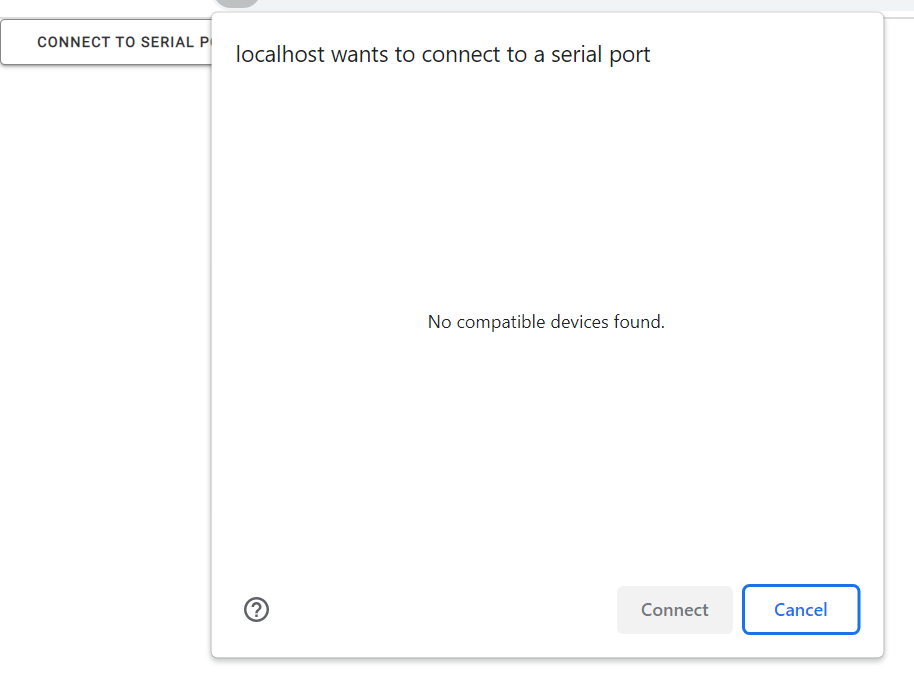Click empty device list above the message
914x673 pixels.
[x=546, y=190]
